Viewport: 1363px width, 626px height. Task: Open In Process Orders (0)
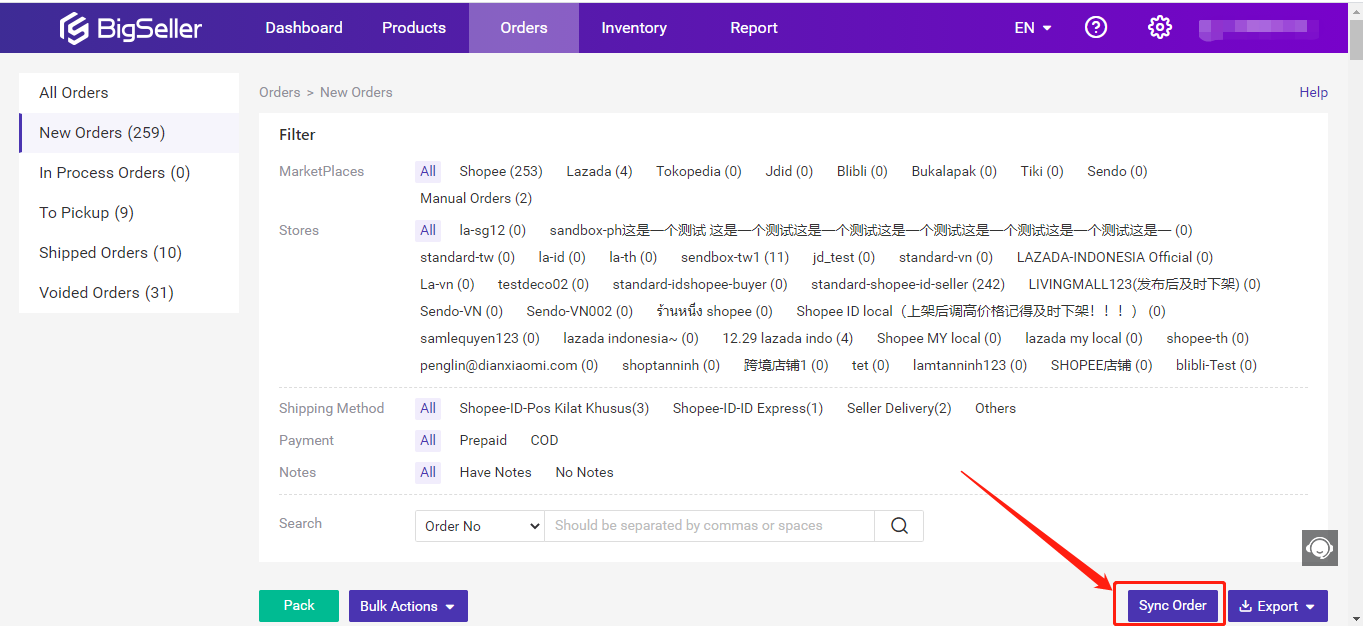[x=129, y=173]
